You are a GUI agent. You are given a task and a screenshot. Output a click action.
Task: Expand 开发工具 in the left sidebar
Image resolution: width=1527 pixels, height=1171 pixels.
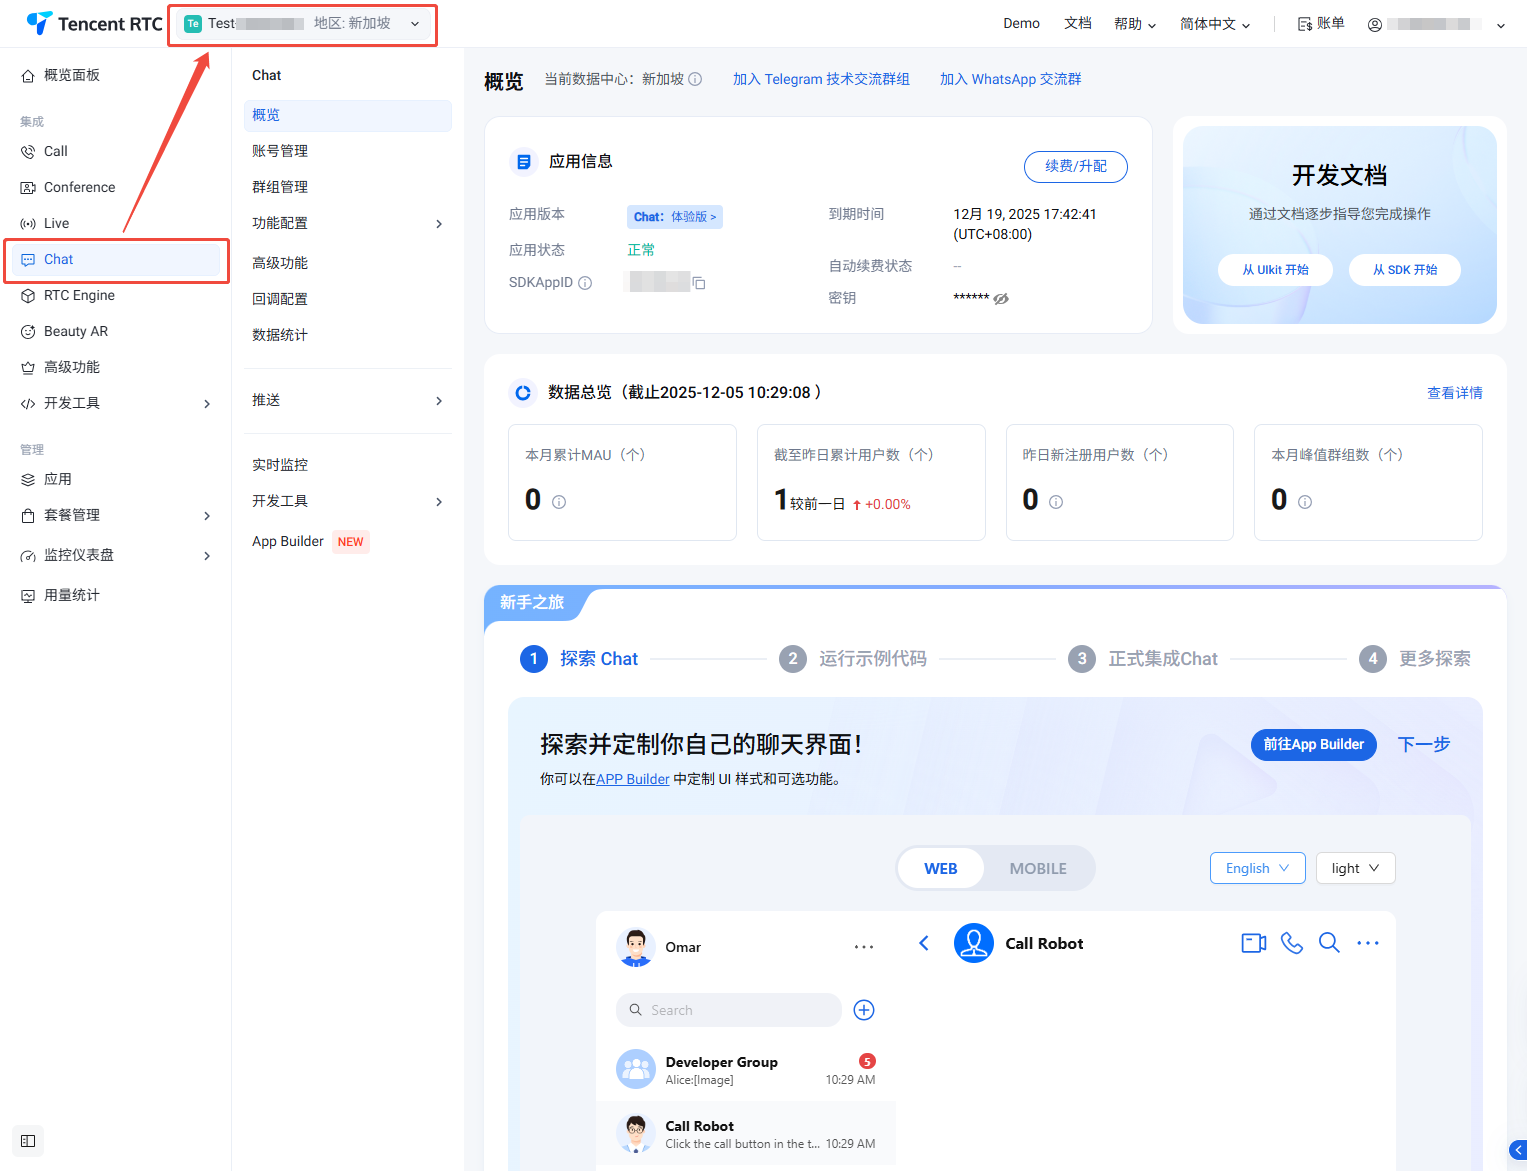coord(115,403)
